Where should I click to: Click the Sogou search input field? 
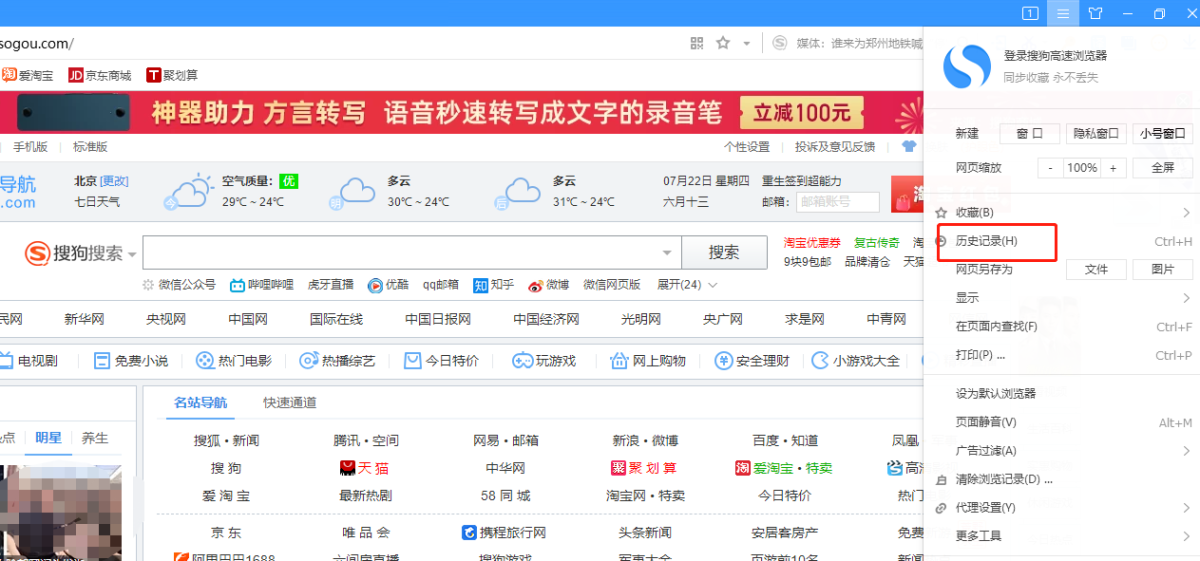400,252
